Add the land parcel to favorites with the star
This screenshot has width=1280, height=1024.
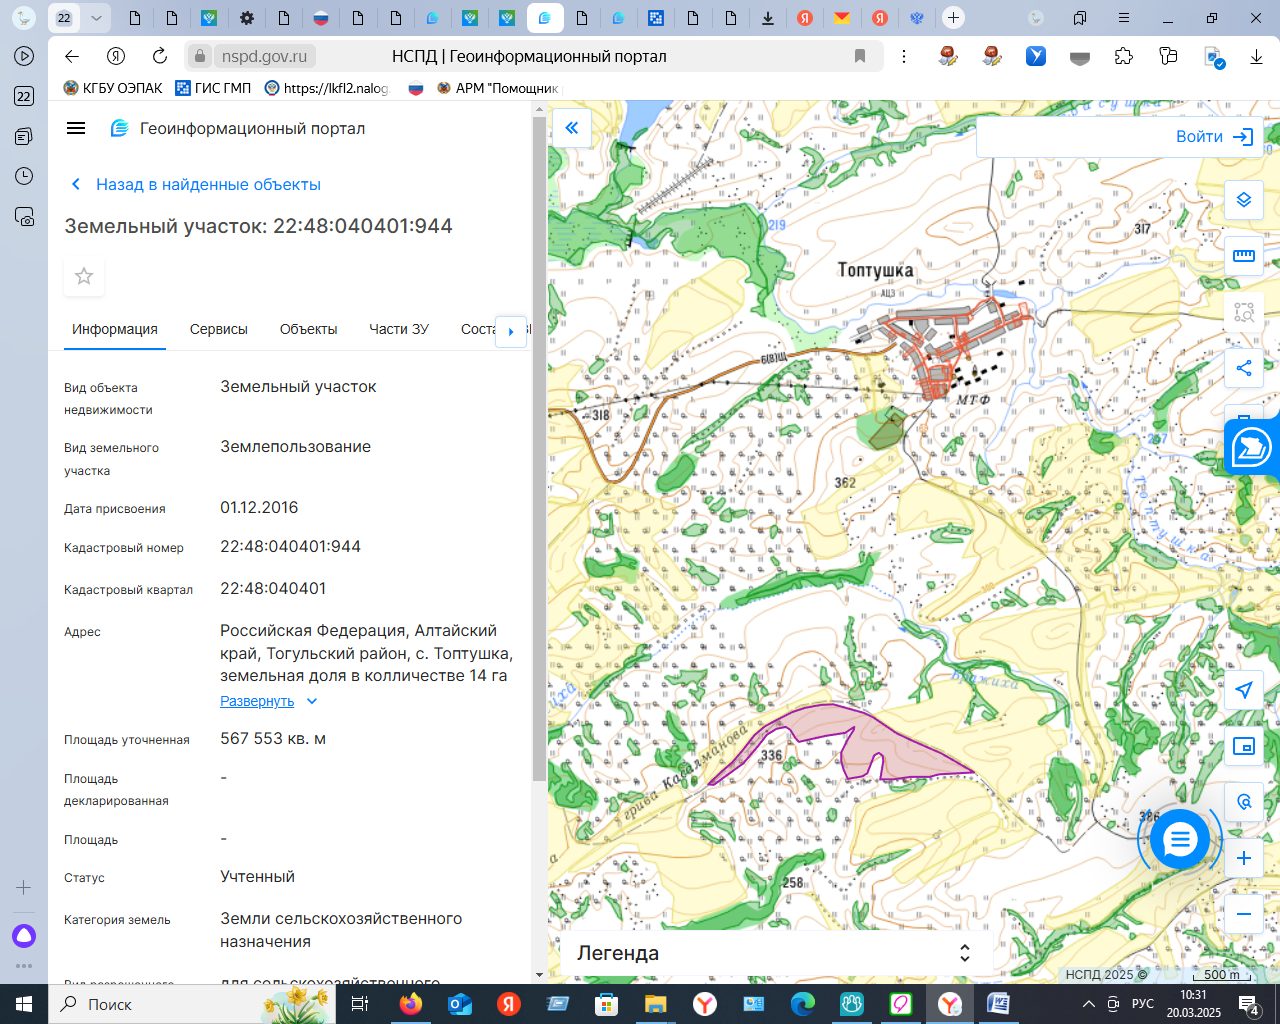(x=84, y=276)
